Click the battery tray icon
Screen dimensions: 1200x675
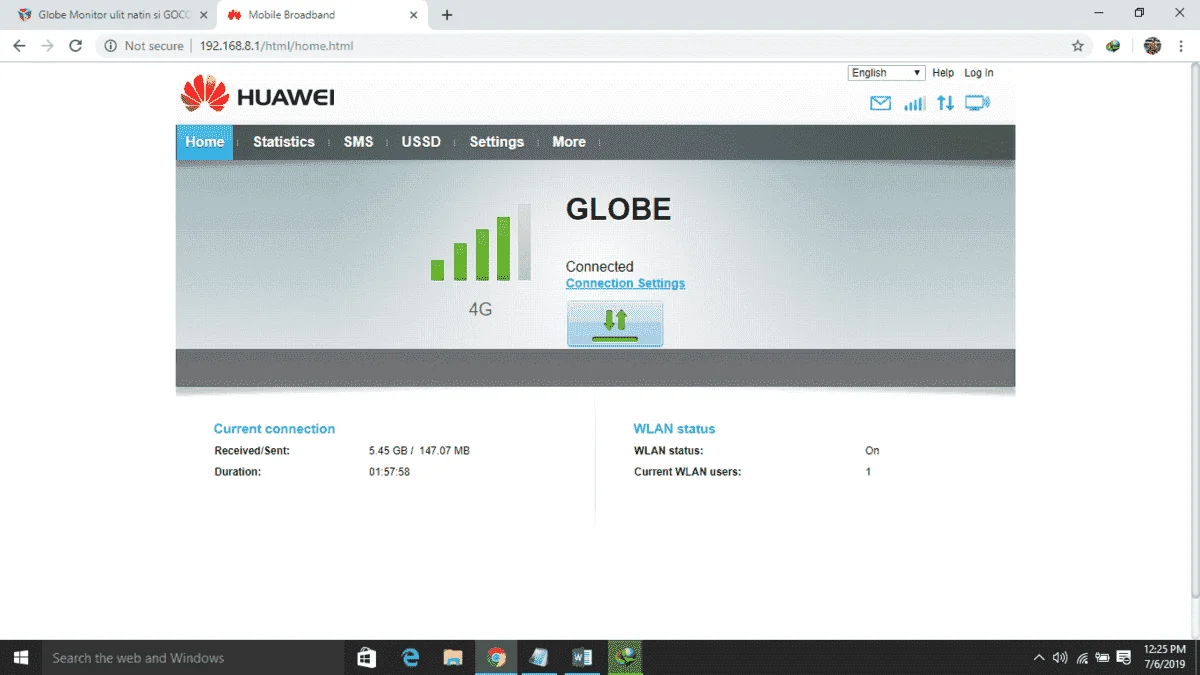pyautogui.click(x=1103, y=658)
